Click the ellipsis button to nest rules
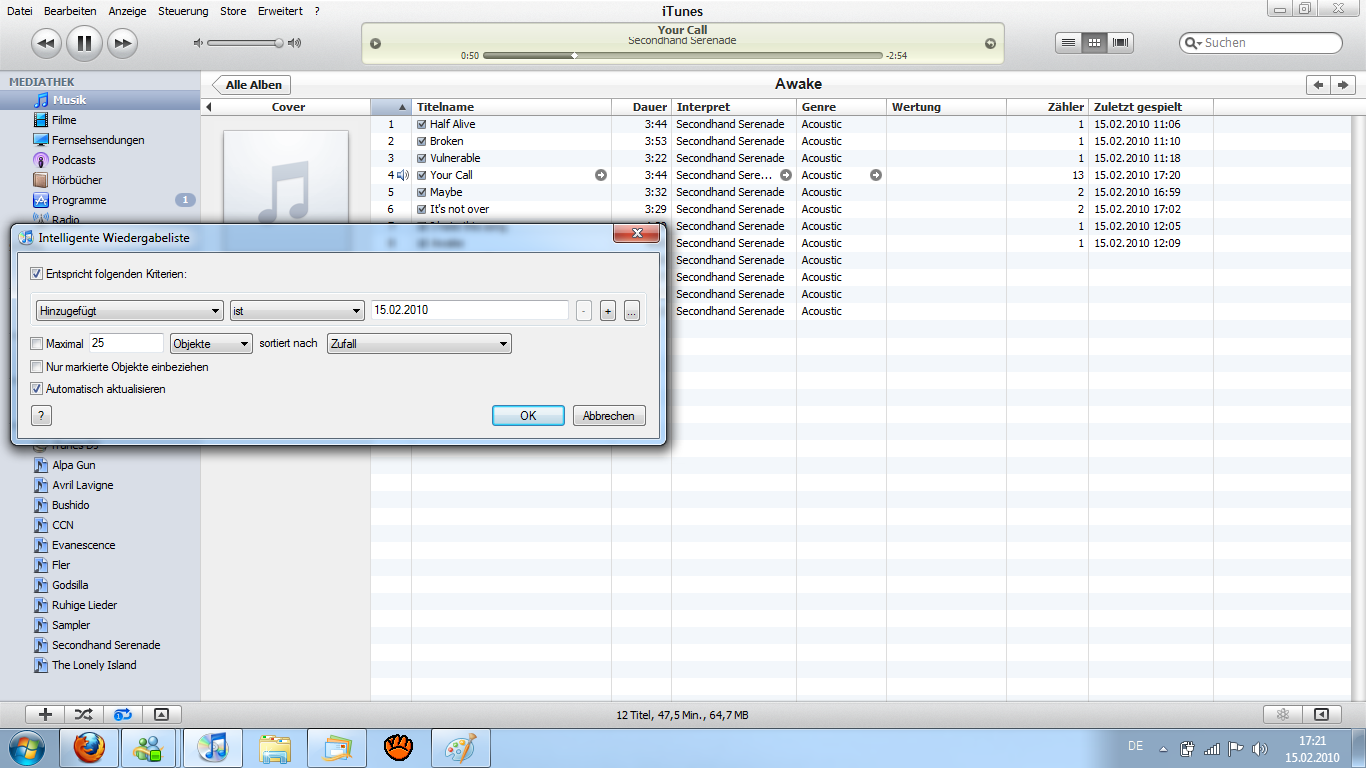Viewport: 1366px width, 768px height. pos(631,311)
